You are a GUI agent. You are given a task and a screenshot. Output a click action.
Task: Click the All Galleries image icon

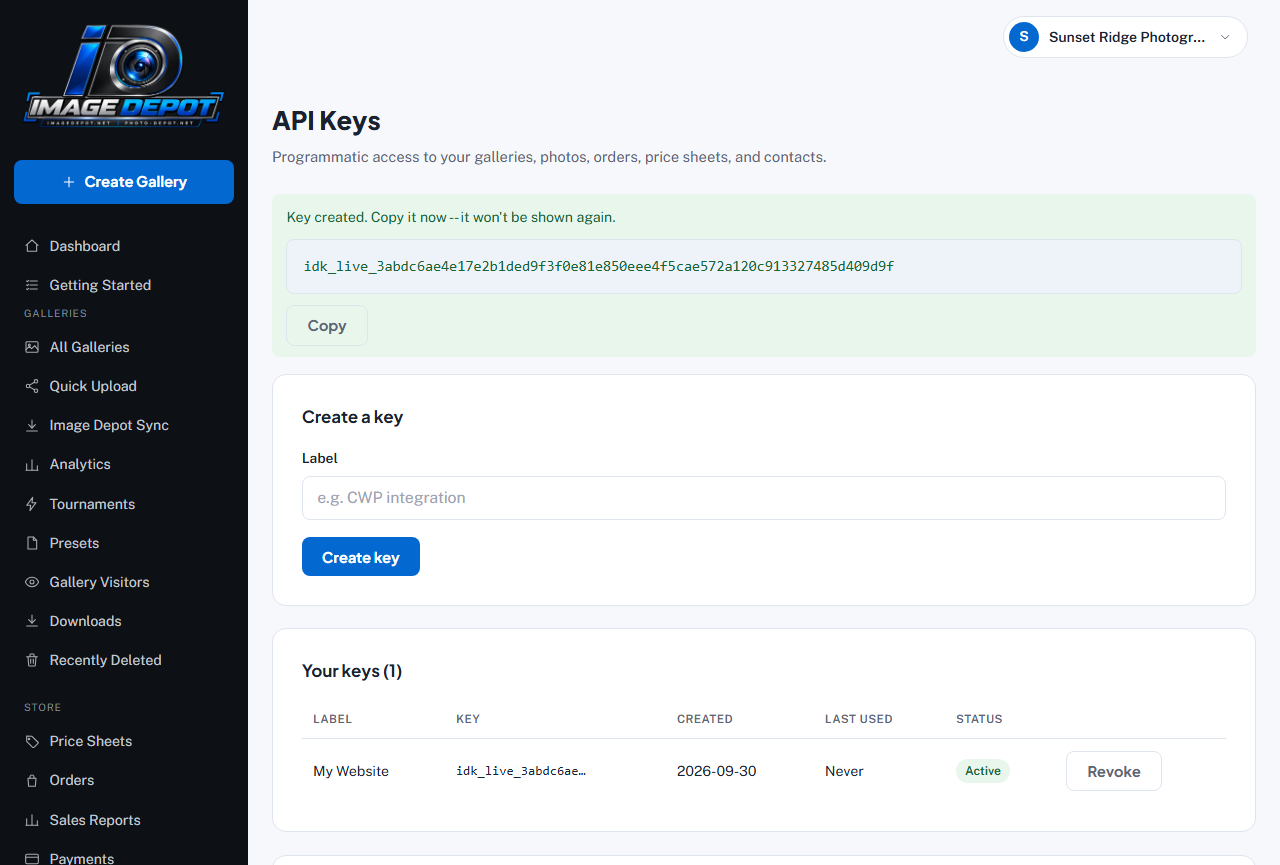click(x=32, y=347)
